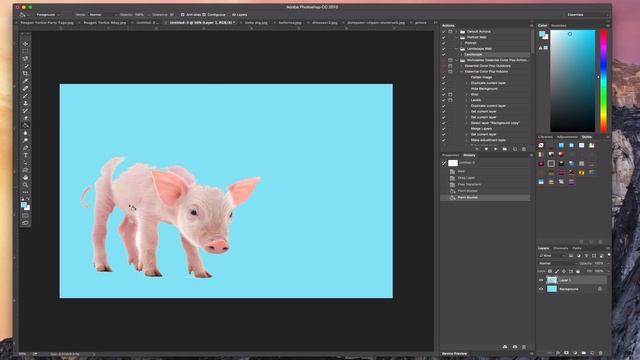640x360 pixels.
Task: Create new snapshot in History panel
Action: point(515,347)
